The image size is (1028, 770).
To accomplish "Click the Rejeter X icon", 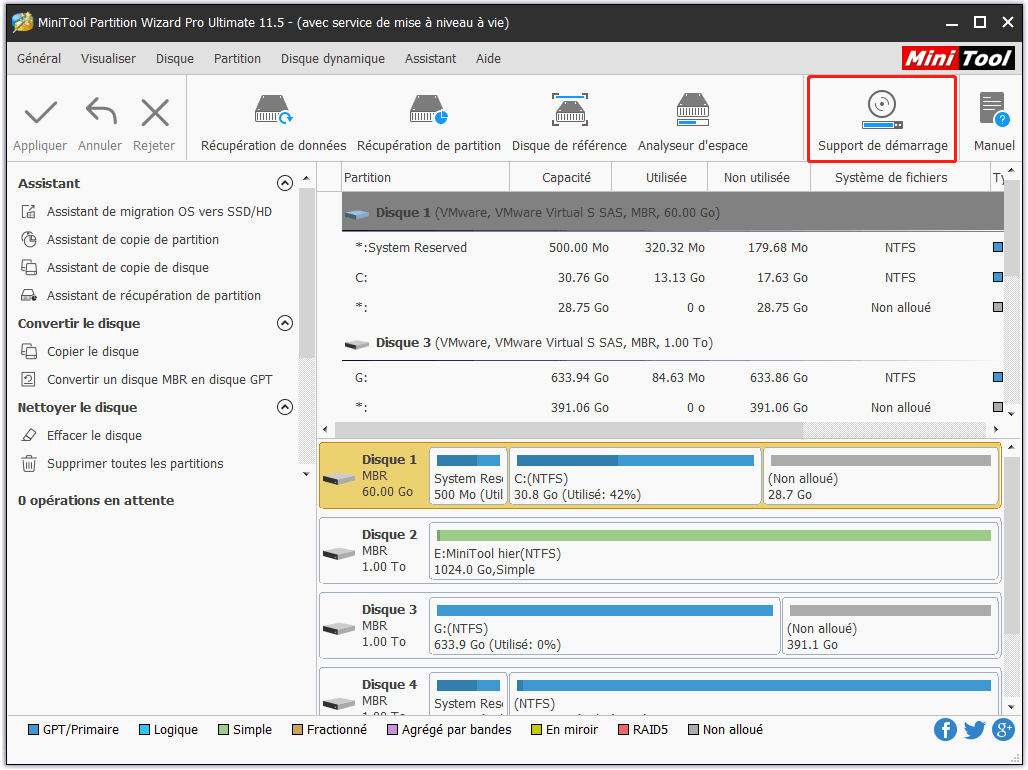I will pos(155,113).
